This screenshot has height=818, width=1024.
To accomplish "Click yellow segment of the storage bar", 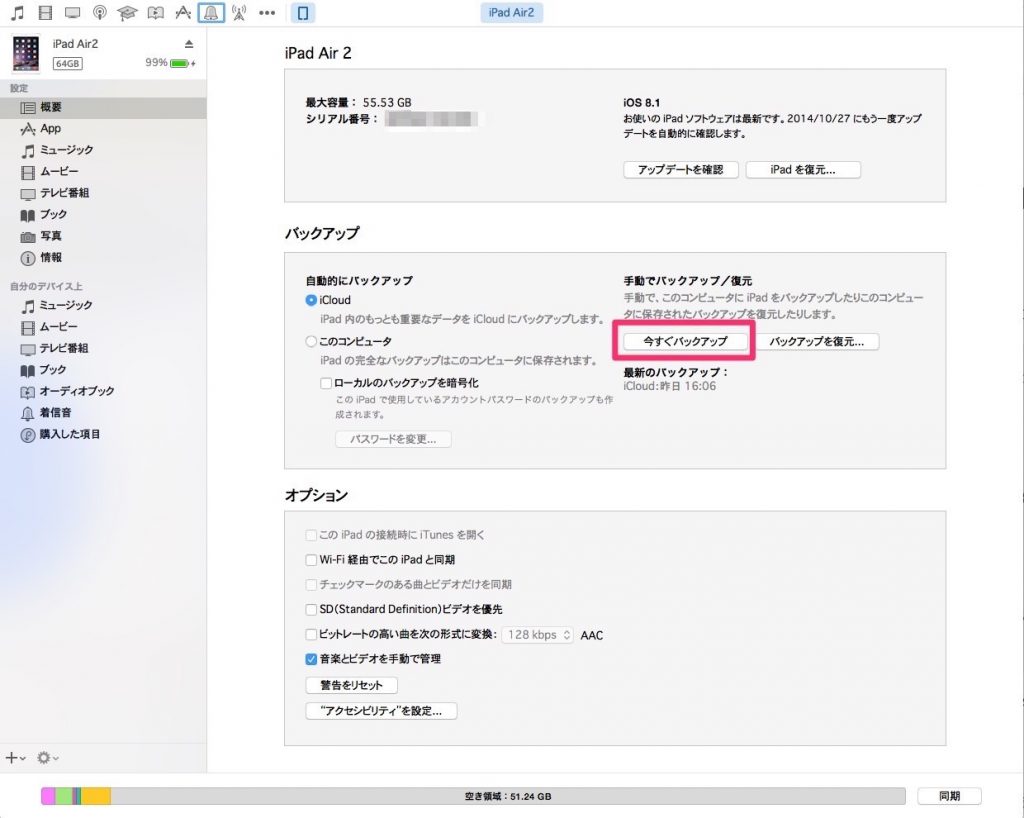I will 96,796.
